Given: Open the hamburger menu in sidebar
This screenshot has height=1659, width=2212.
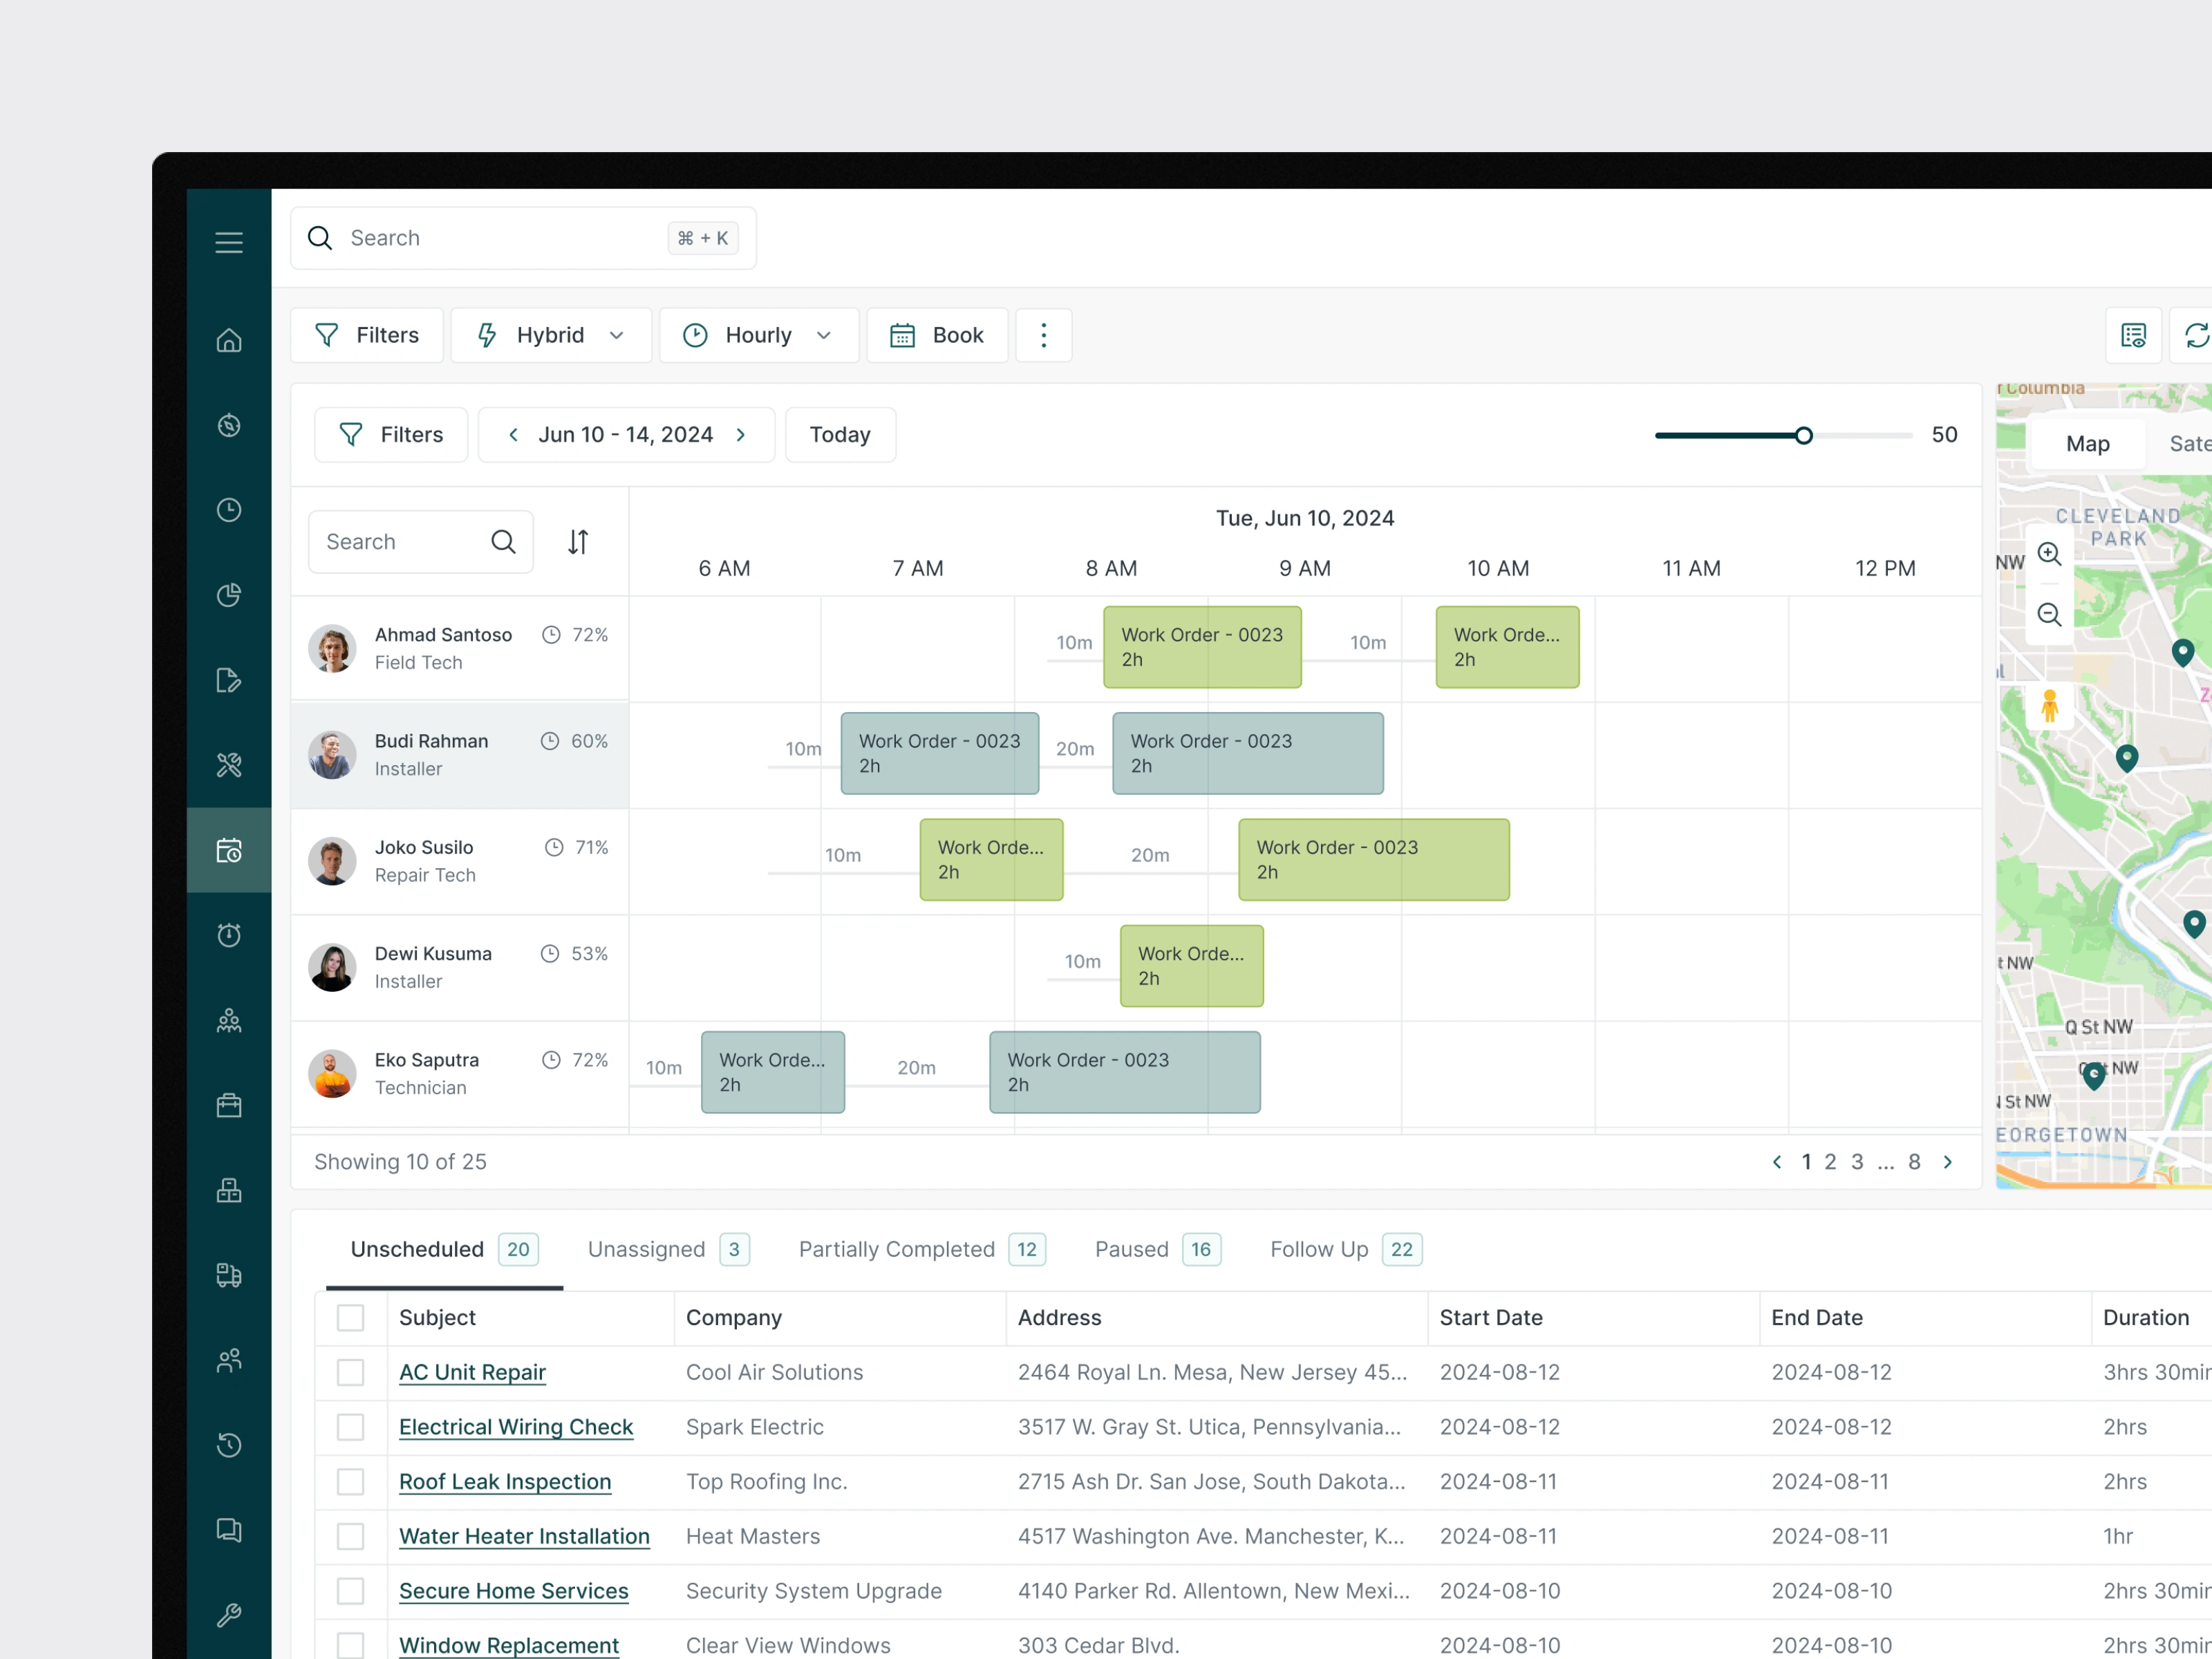Looking at the screenshot, I should 229,242.
